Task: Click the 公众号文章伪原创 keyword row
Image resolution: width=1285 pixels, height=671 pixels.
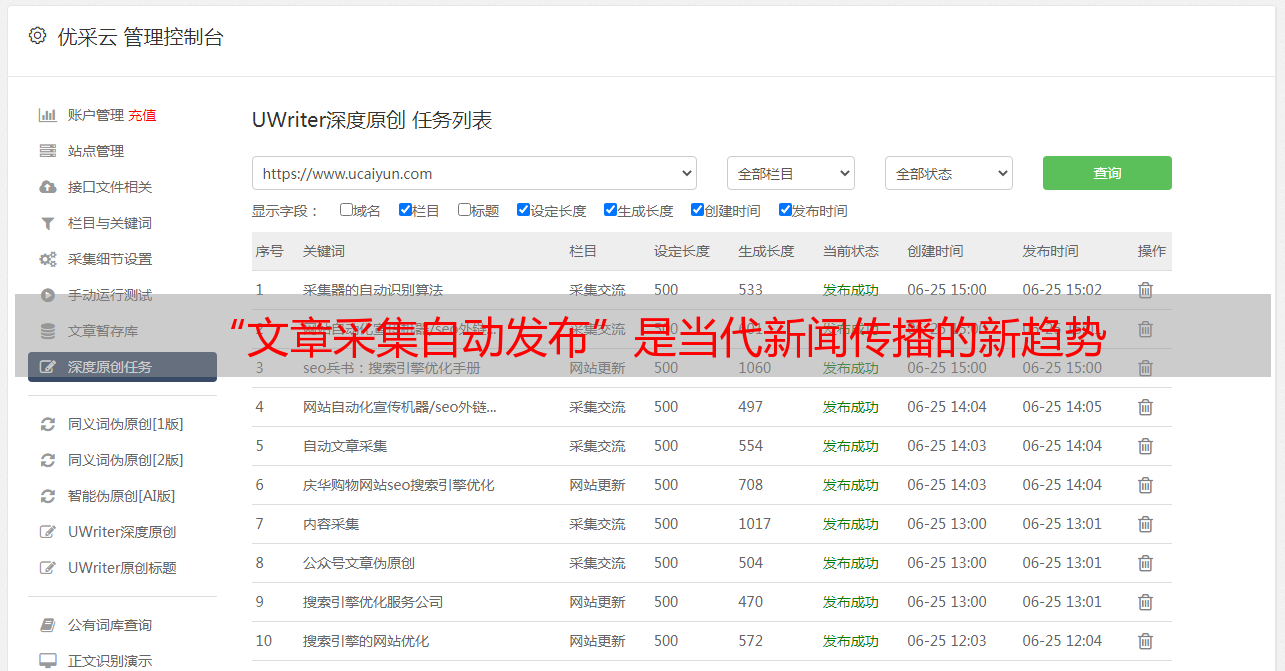Action: [x=359, y=563]
